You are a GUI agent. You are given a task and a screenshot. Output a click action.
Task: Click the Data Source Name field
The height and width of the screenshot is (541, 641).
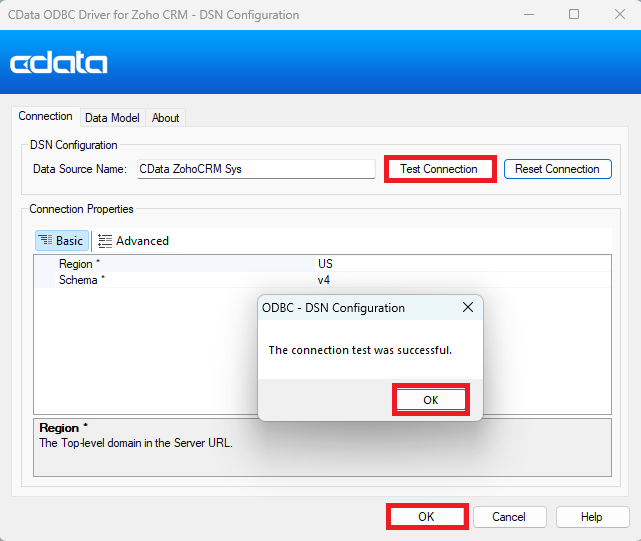click(256, 169)
